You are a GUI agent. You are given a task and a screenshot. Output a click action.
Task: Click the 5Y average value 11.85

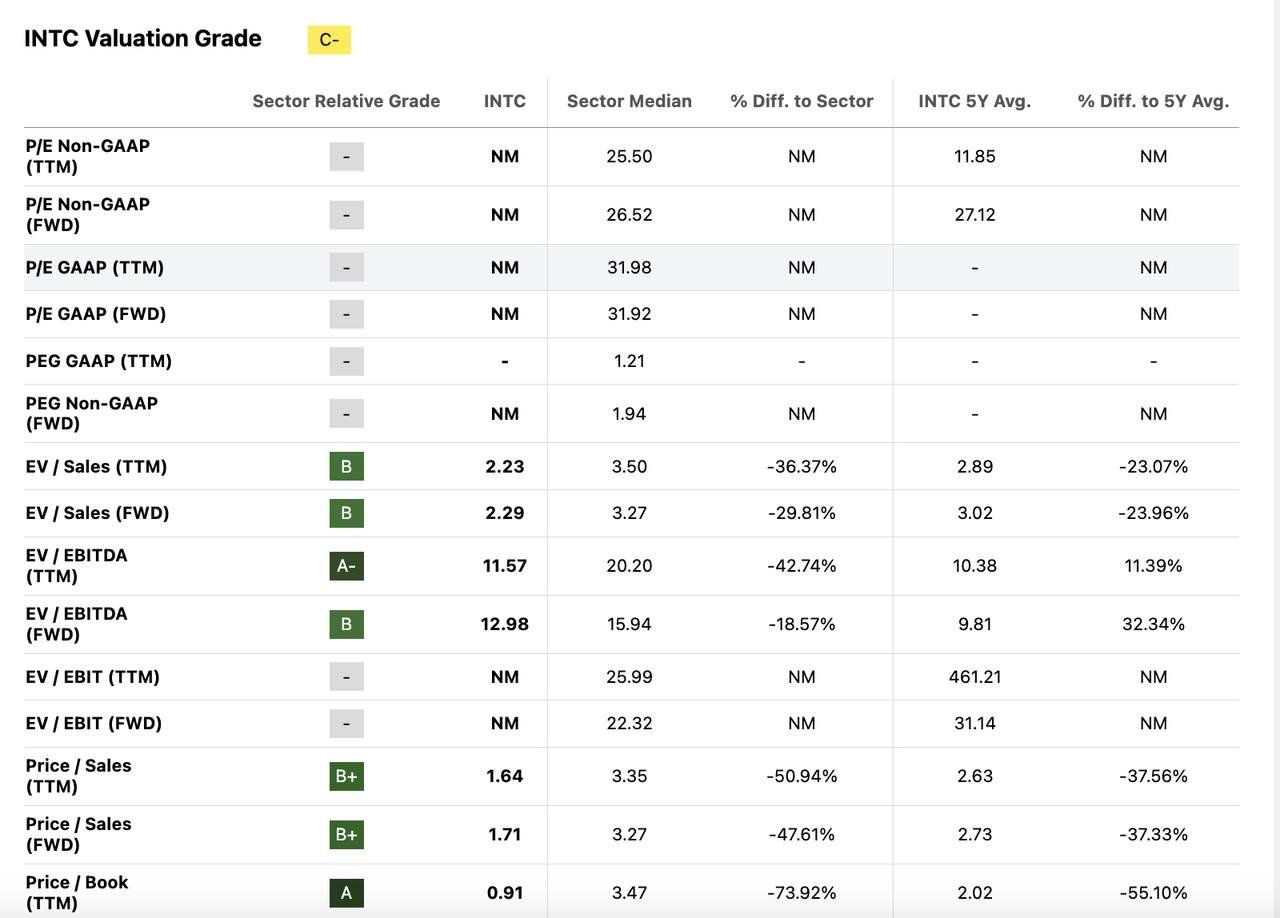point(975,156)
